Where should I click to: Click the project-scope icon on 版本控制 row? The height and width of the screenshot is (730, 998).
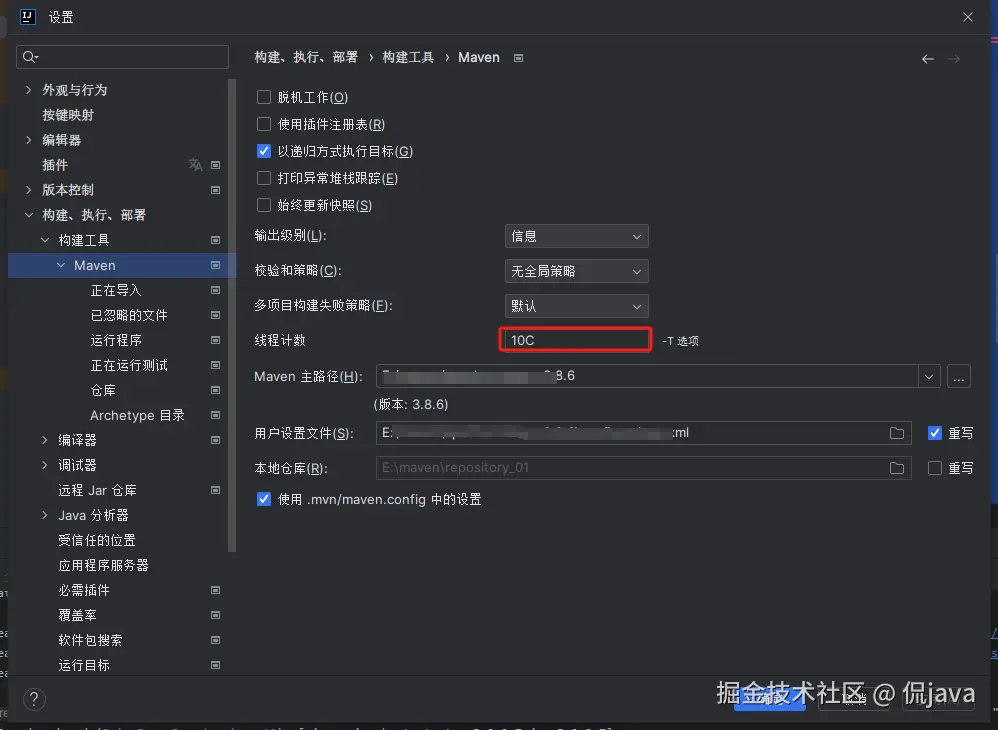tap(215, 190)
